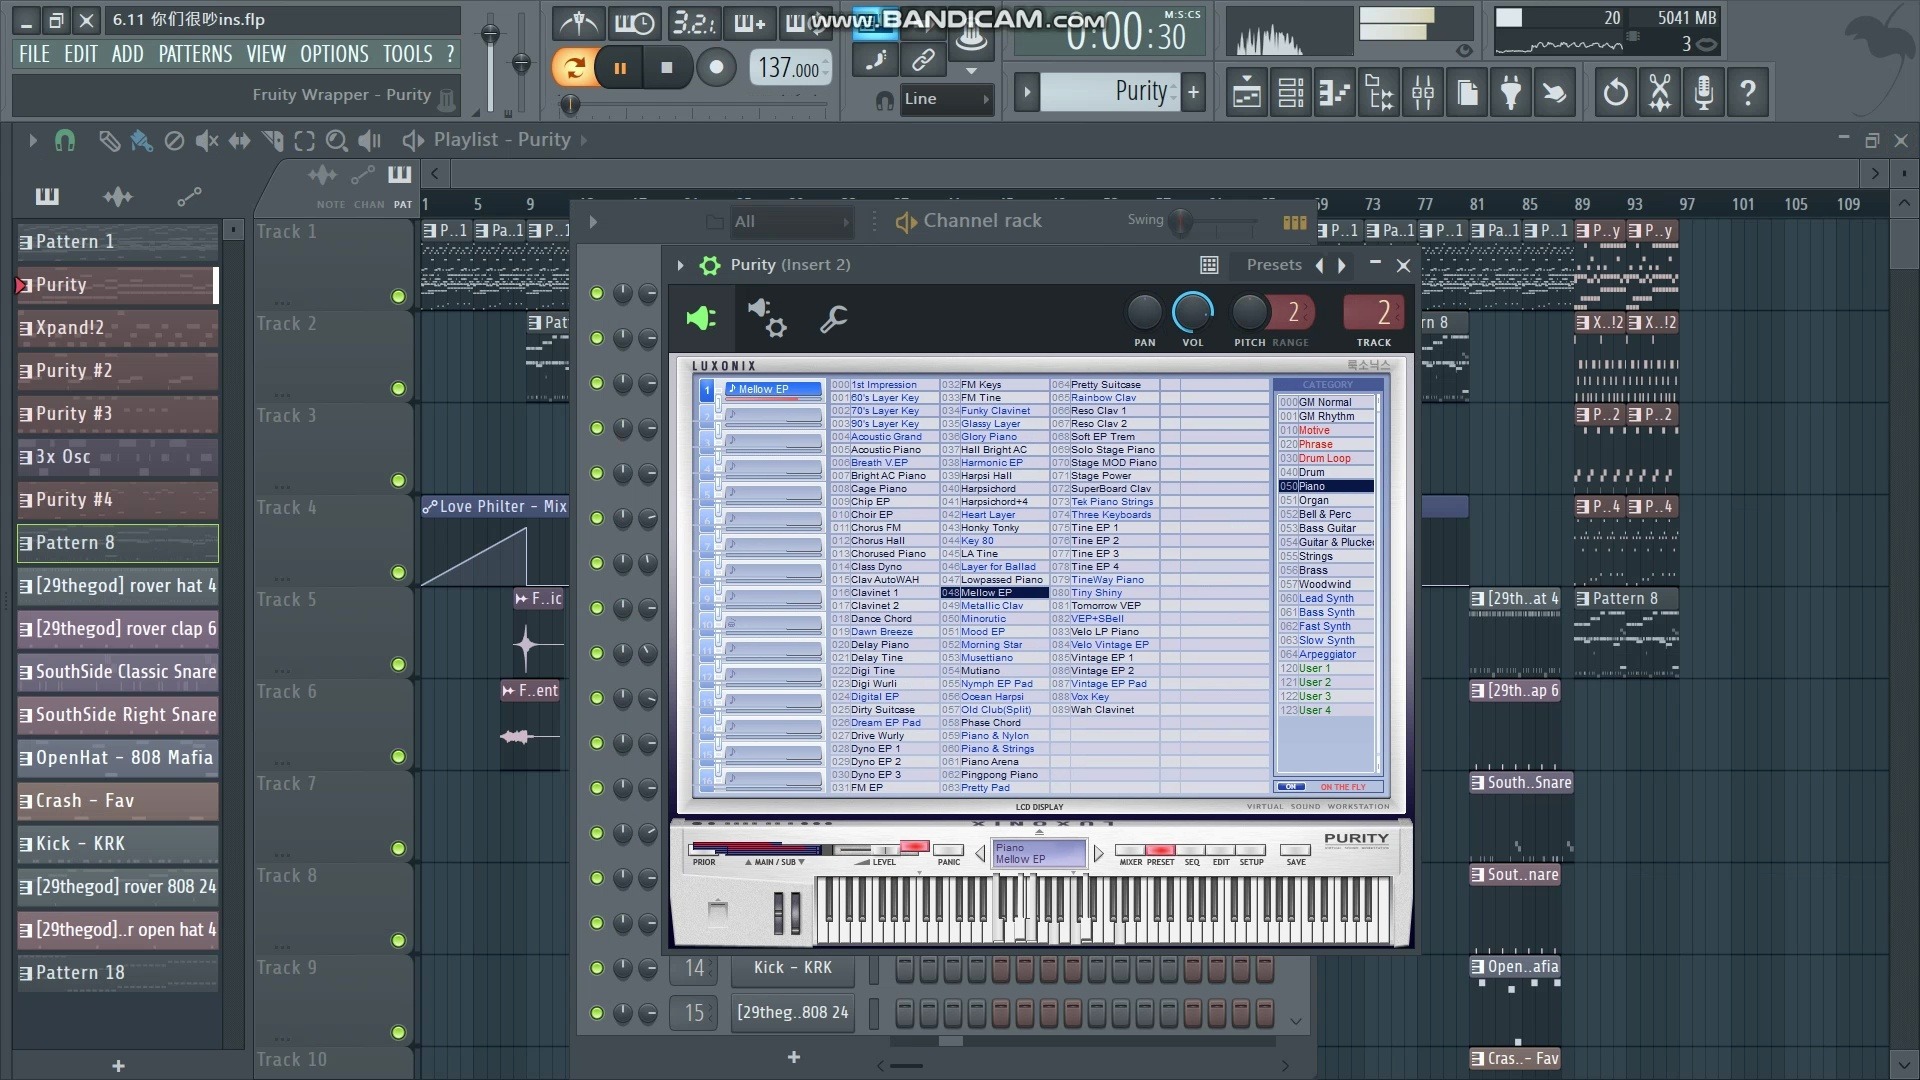Open Purity plugin window options arrow

[x=680, y=265]
